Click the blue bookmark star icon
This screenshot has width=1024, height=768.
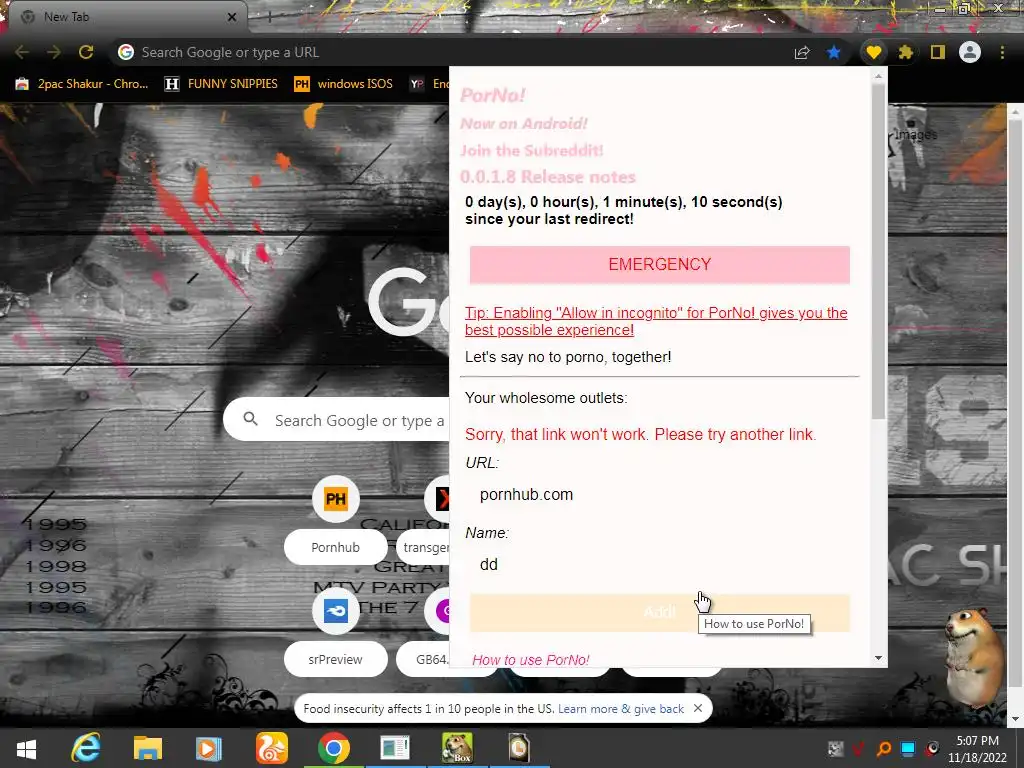[x=834, y=52]
